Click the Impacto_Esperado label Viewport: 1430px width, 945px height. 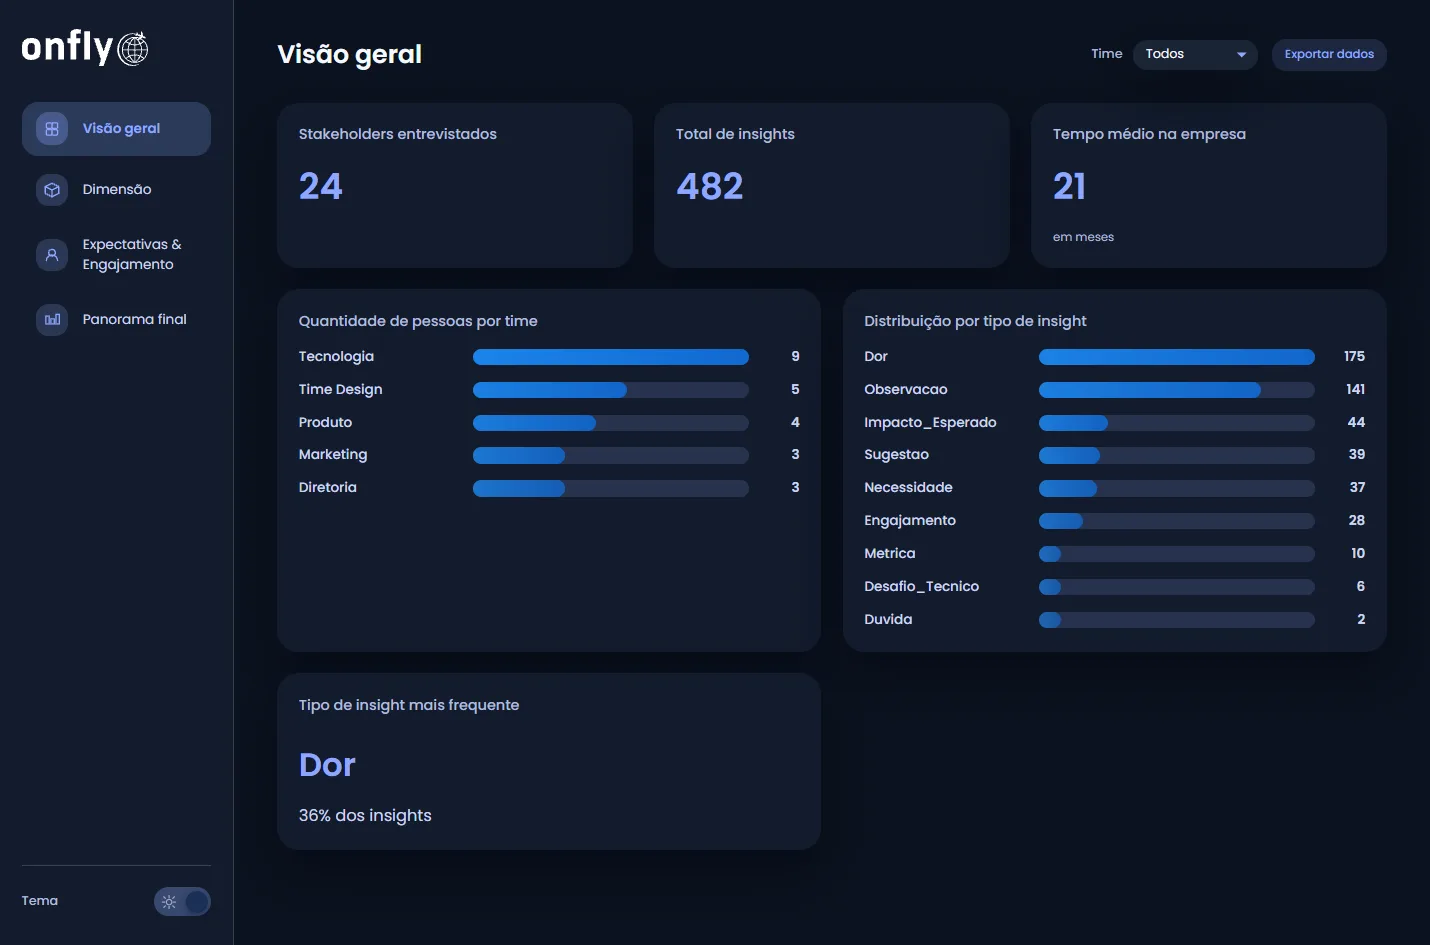pos(930,423)
